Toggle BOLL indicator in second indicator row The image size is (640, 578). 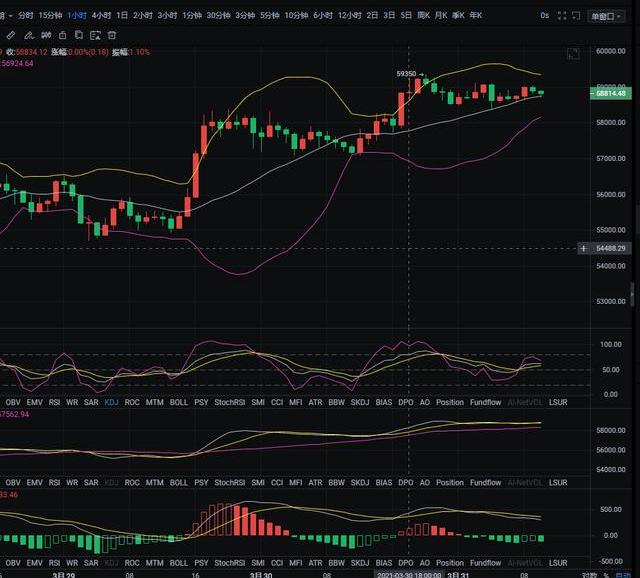(178, 482)
